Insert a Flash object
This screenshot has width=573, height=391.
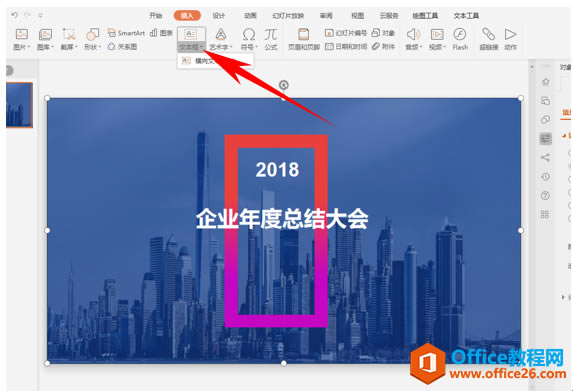tap(460, 39)
